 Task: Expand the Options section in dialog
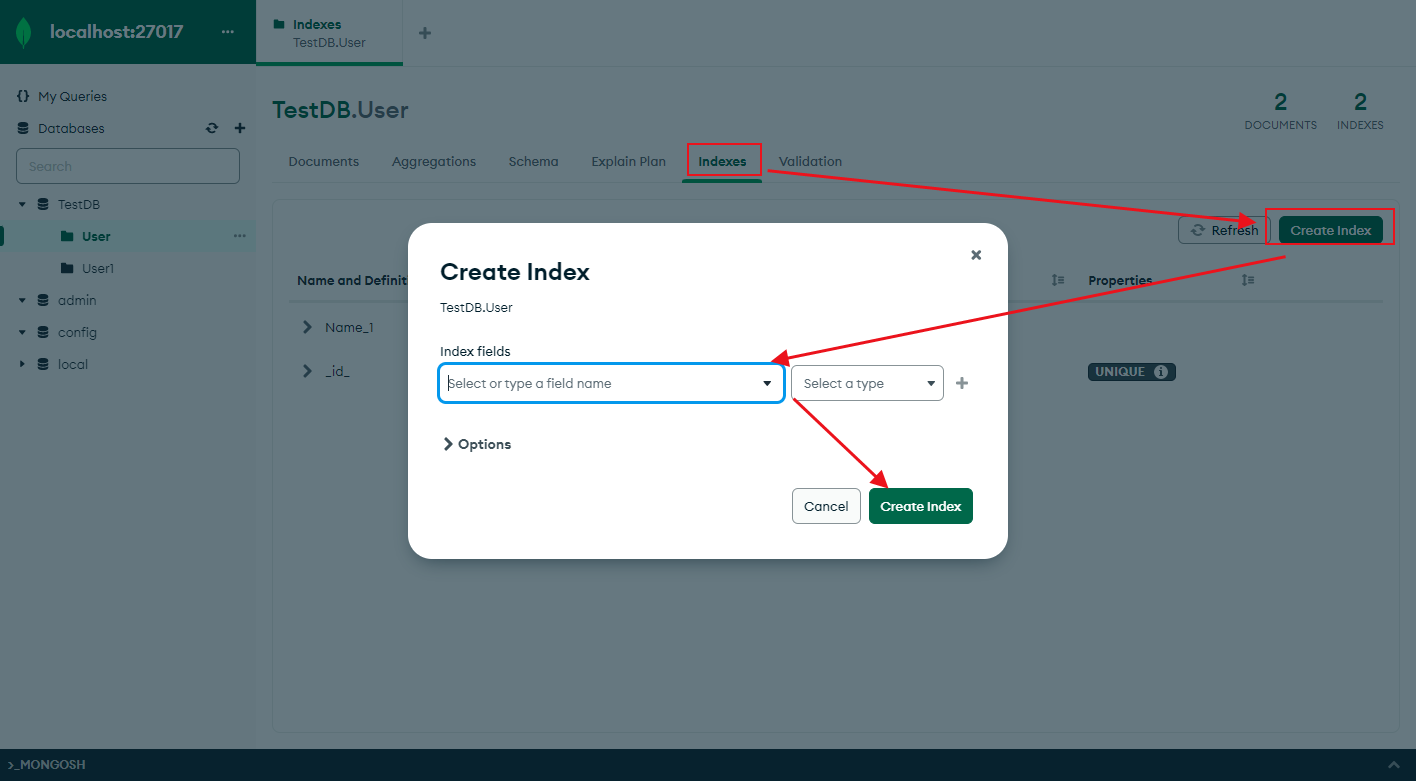click(476, 444)
